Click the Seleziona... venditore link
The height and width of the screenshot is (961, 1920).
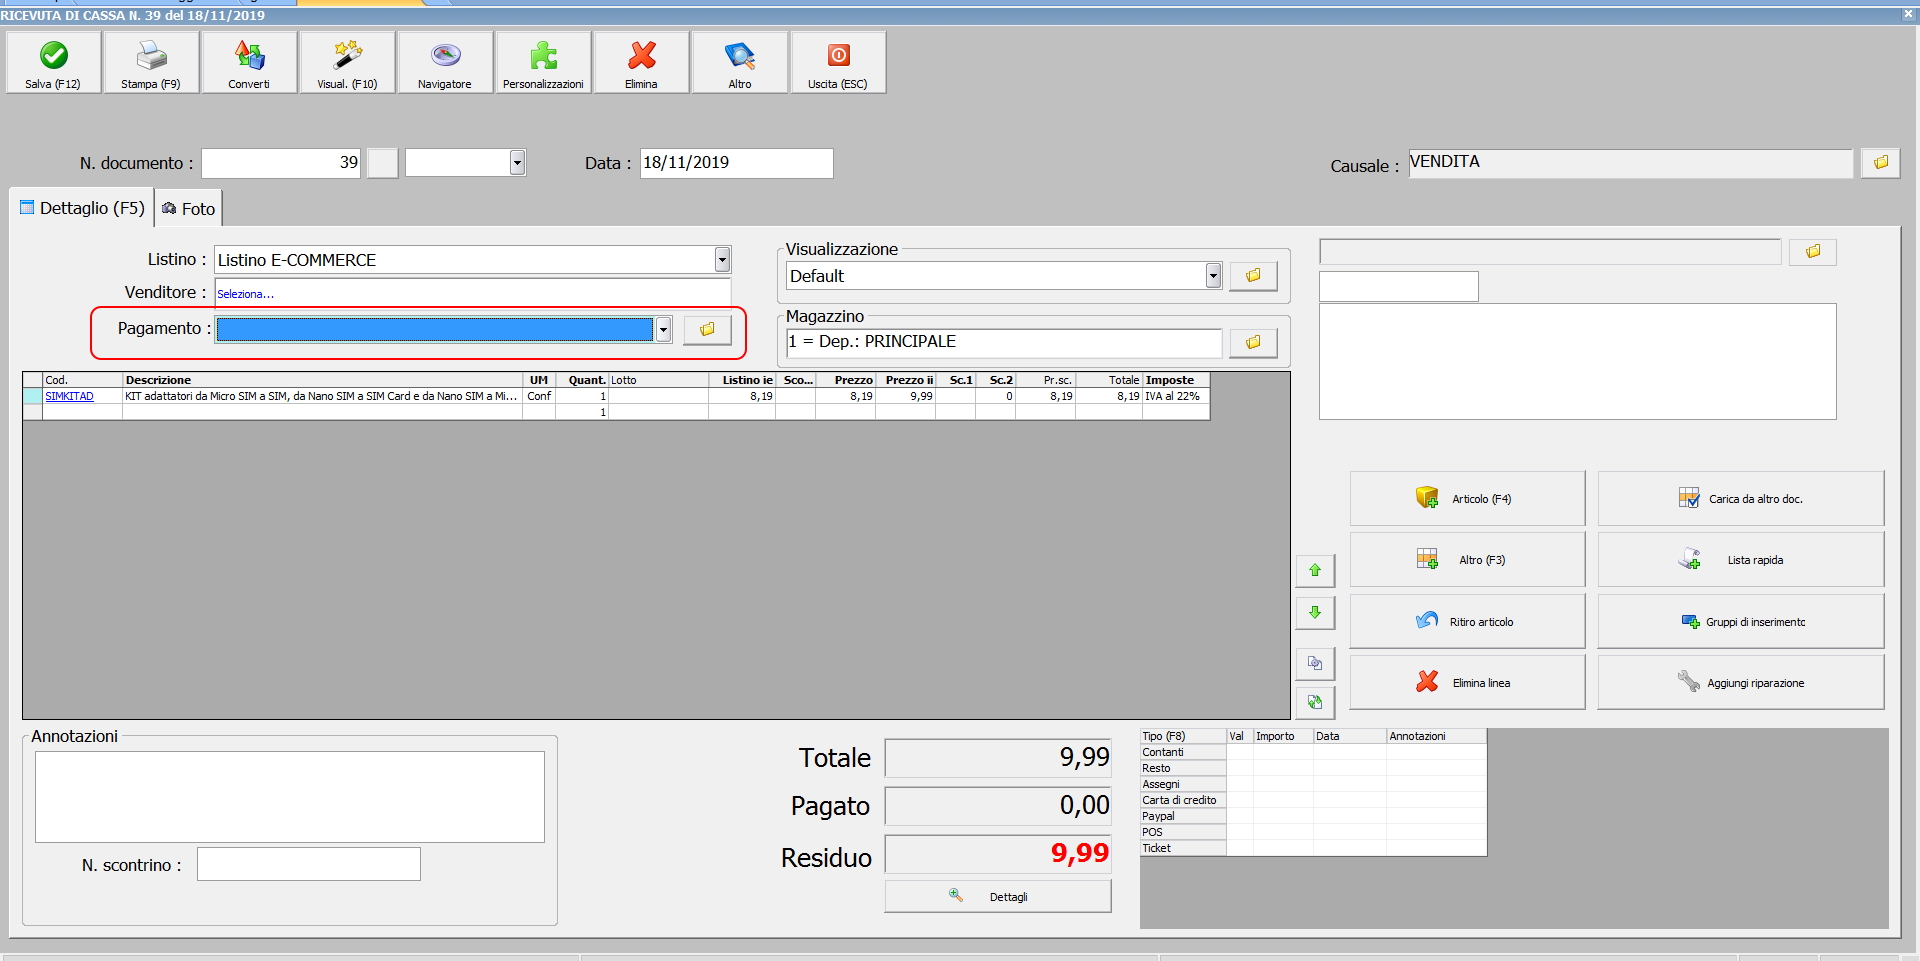[245, 294]
